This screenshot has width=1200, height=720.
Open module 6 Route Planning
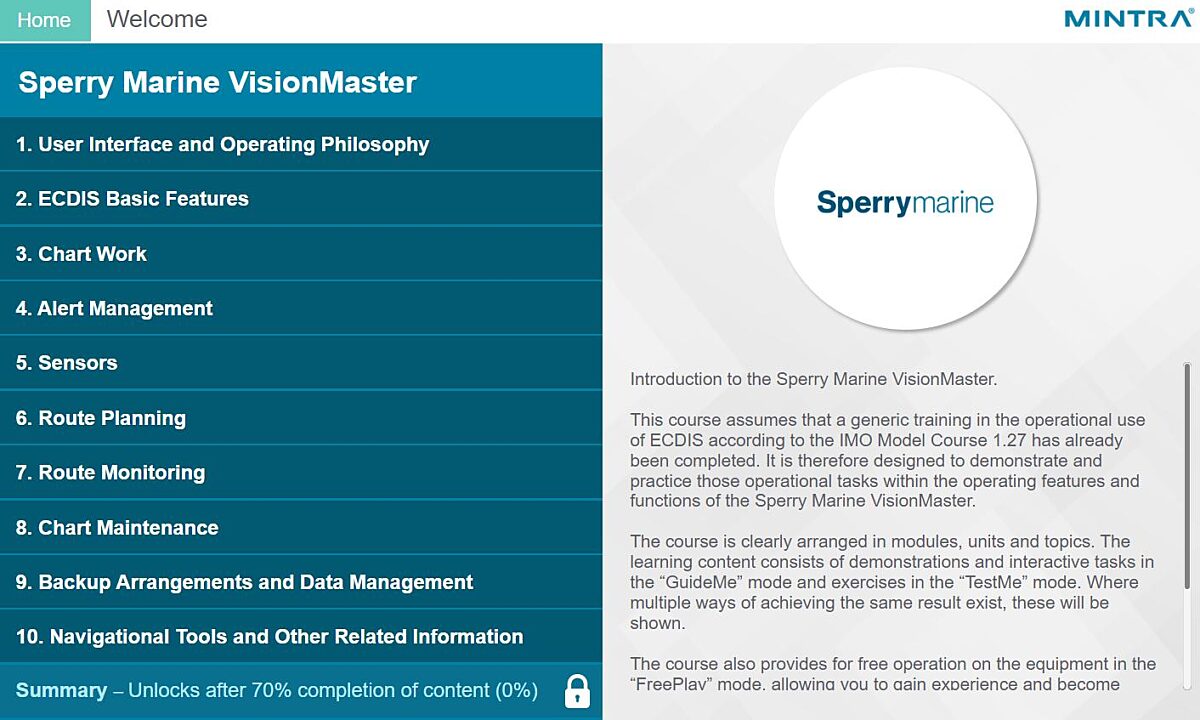(x=301, y=418)
